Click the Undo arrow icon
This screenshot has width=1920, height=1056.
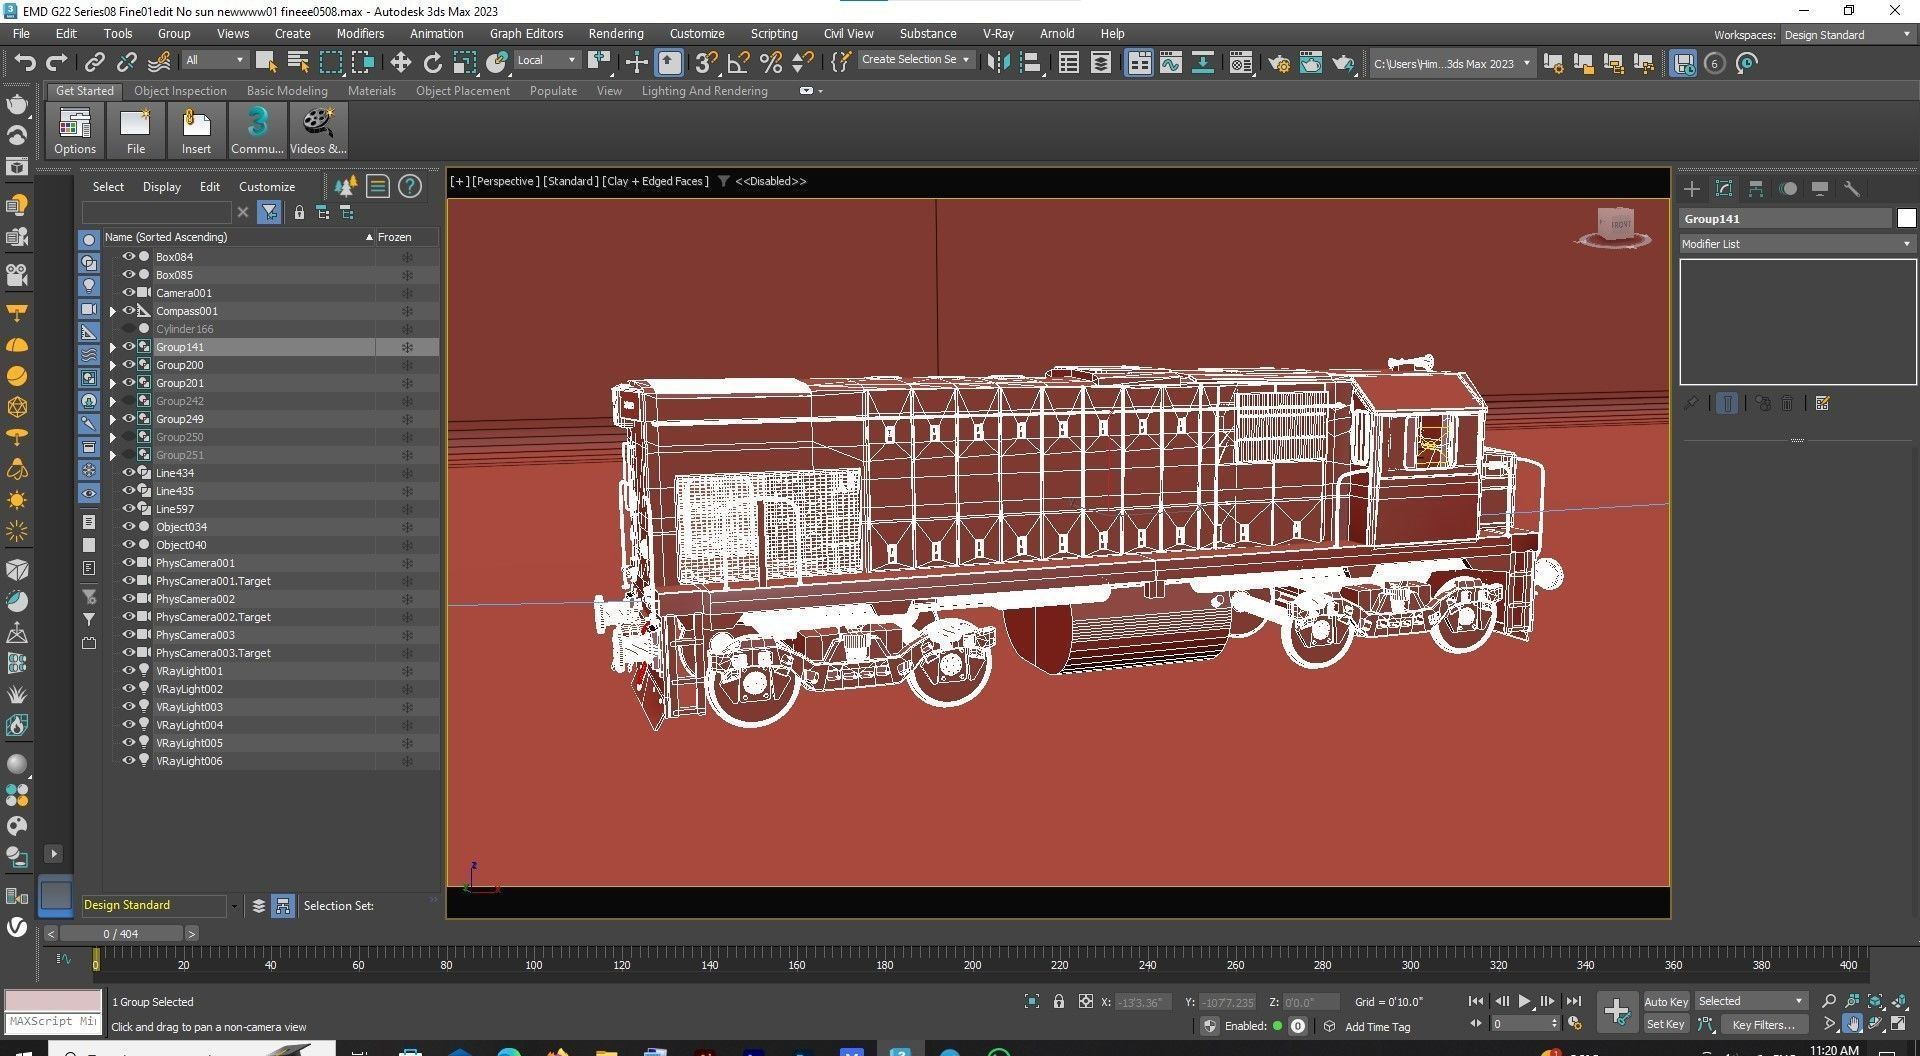click(25, 63)
